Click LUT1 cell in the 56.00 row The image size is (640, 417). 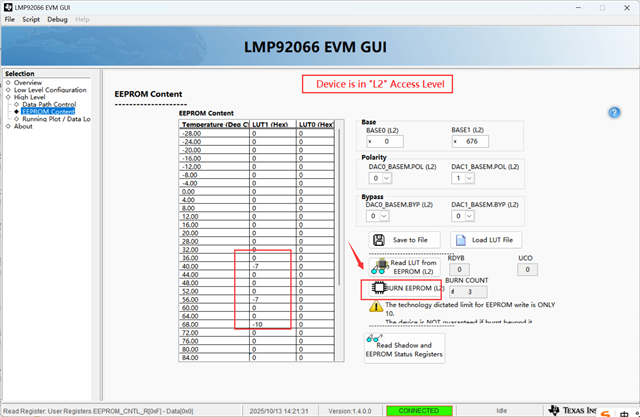point(273,299)
